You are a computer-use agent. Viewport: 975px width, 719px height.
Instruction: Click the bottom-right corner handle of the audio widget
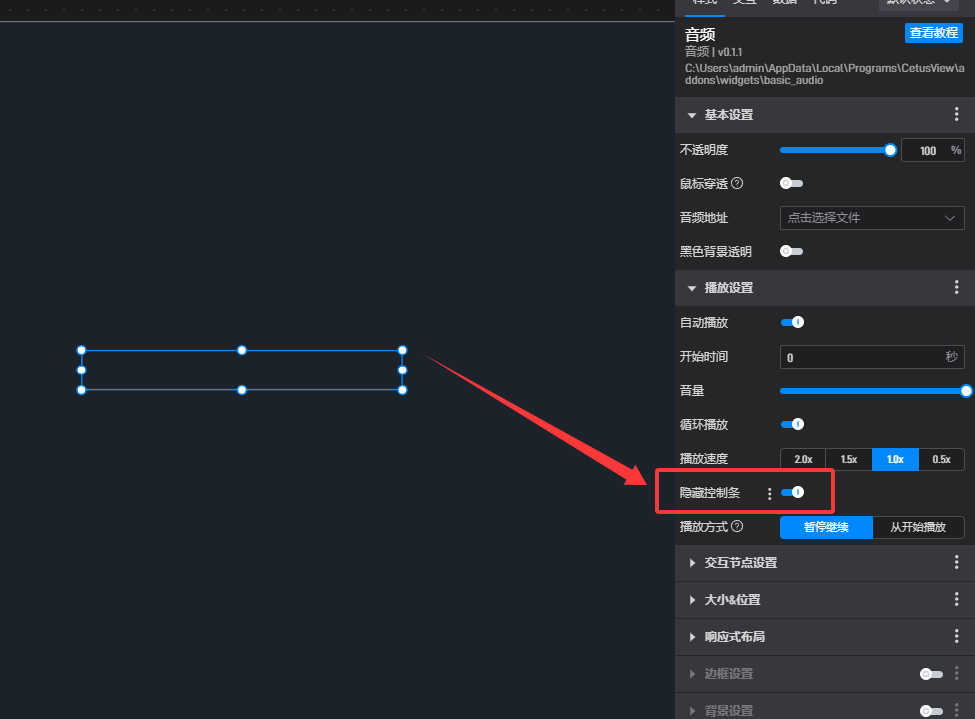[402, 390]
